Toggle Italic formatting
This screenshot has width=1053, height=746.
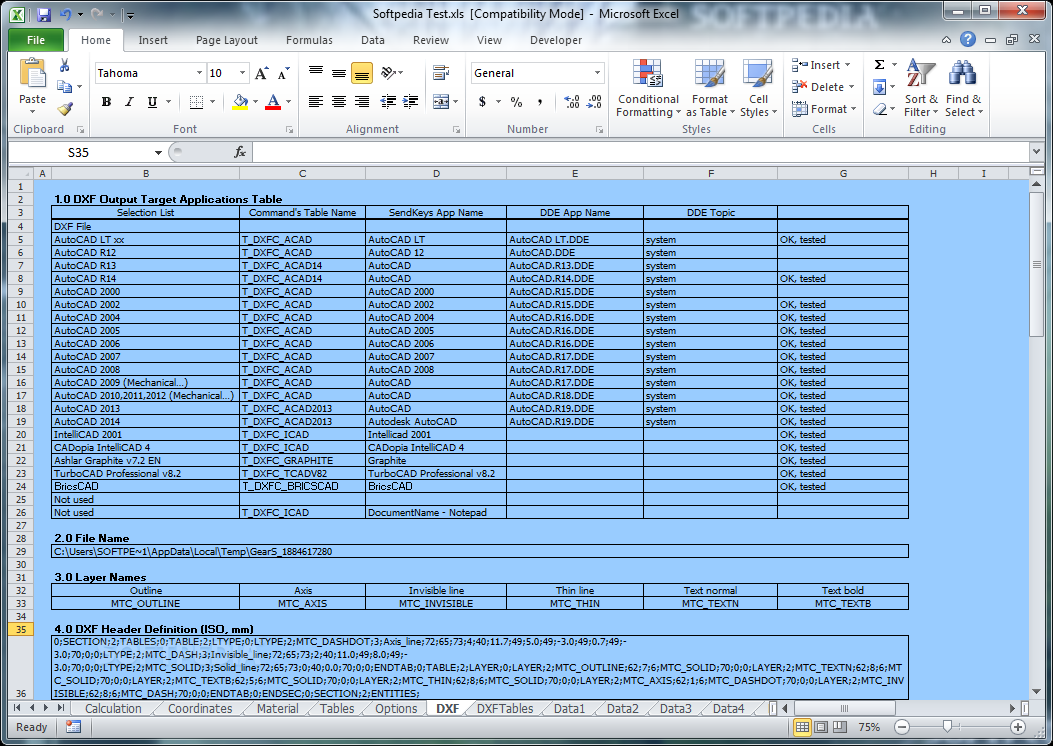[129, 101]
